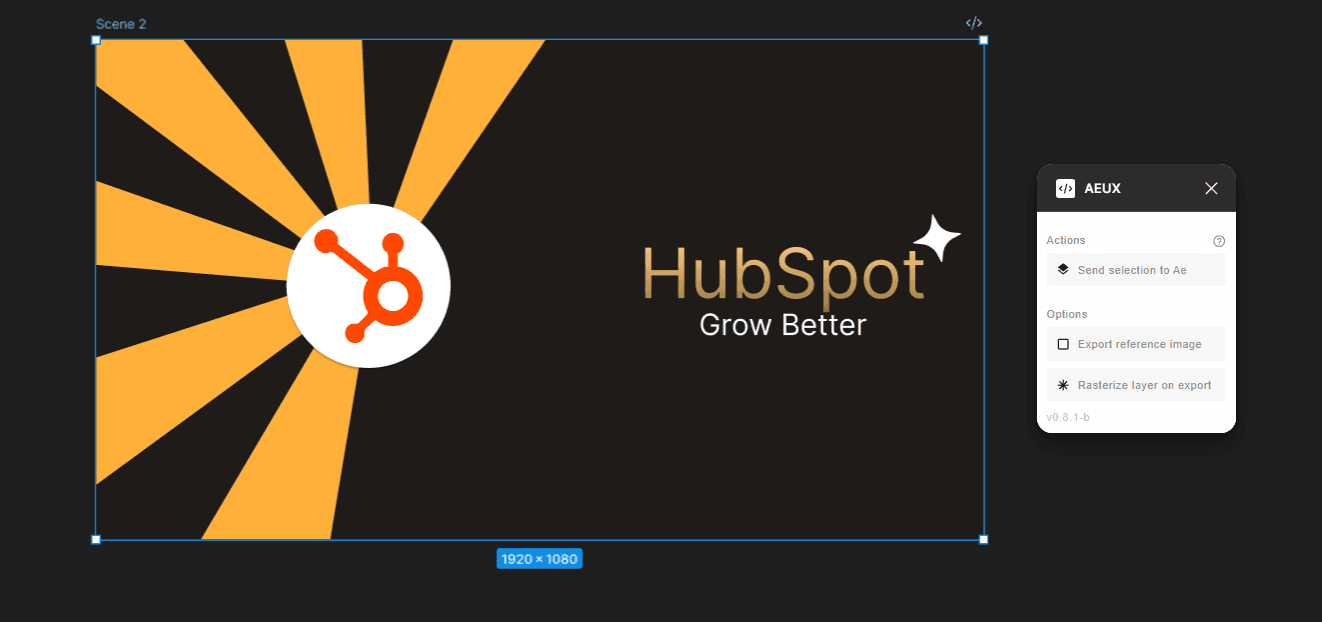
Task: Enable the Export reference image checkbox
Action: (x=1063, y=344)
